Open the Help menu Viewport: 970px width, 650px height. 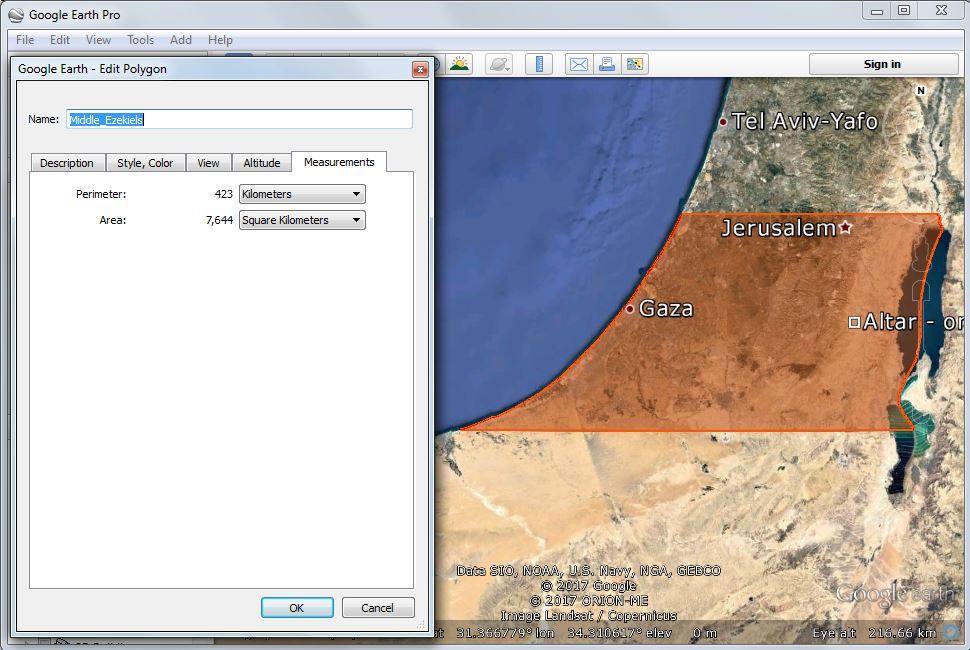[220, 40]
